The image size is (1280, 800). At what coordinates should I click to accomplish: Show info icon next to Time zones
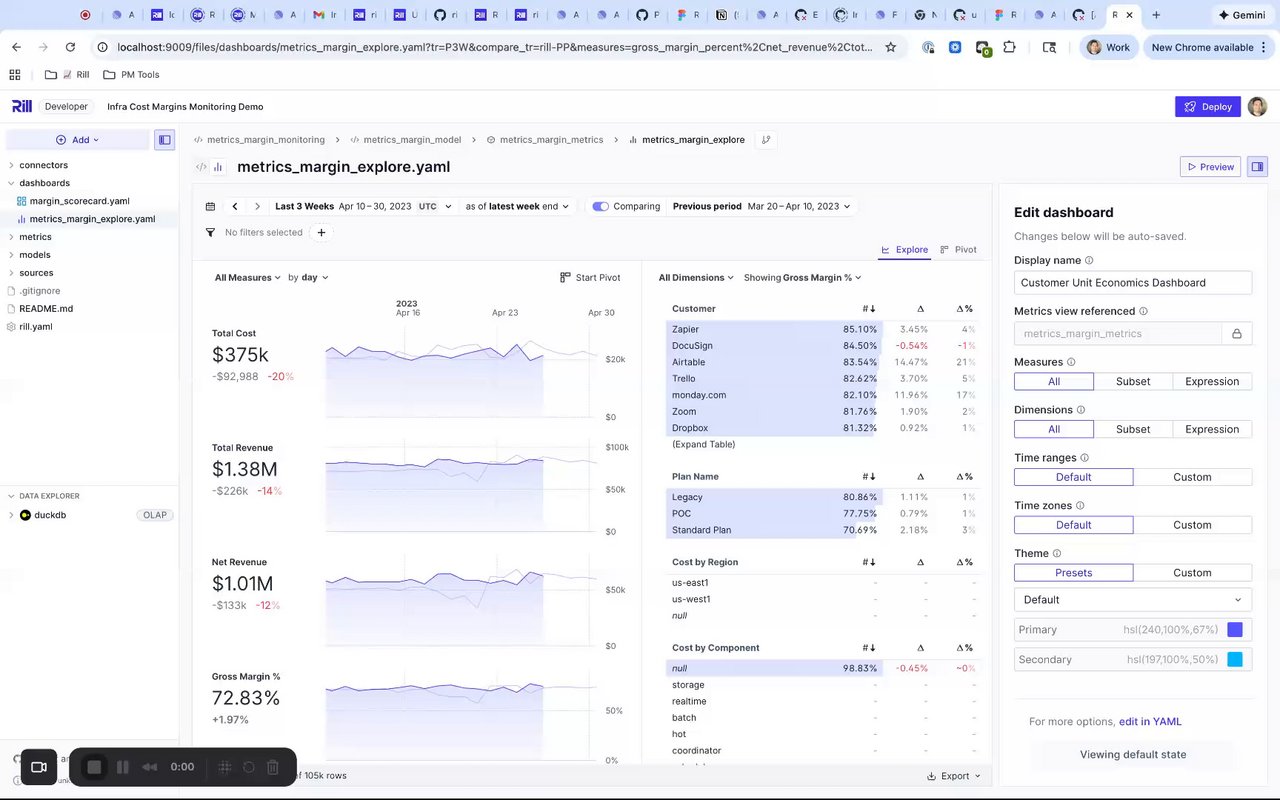[1080, 506]
